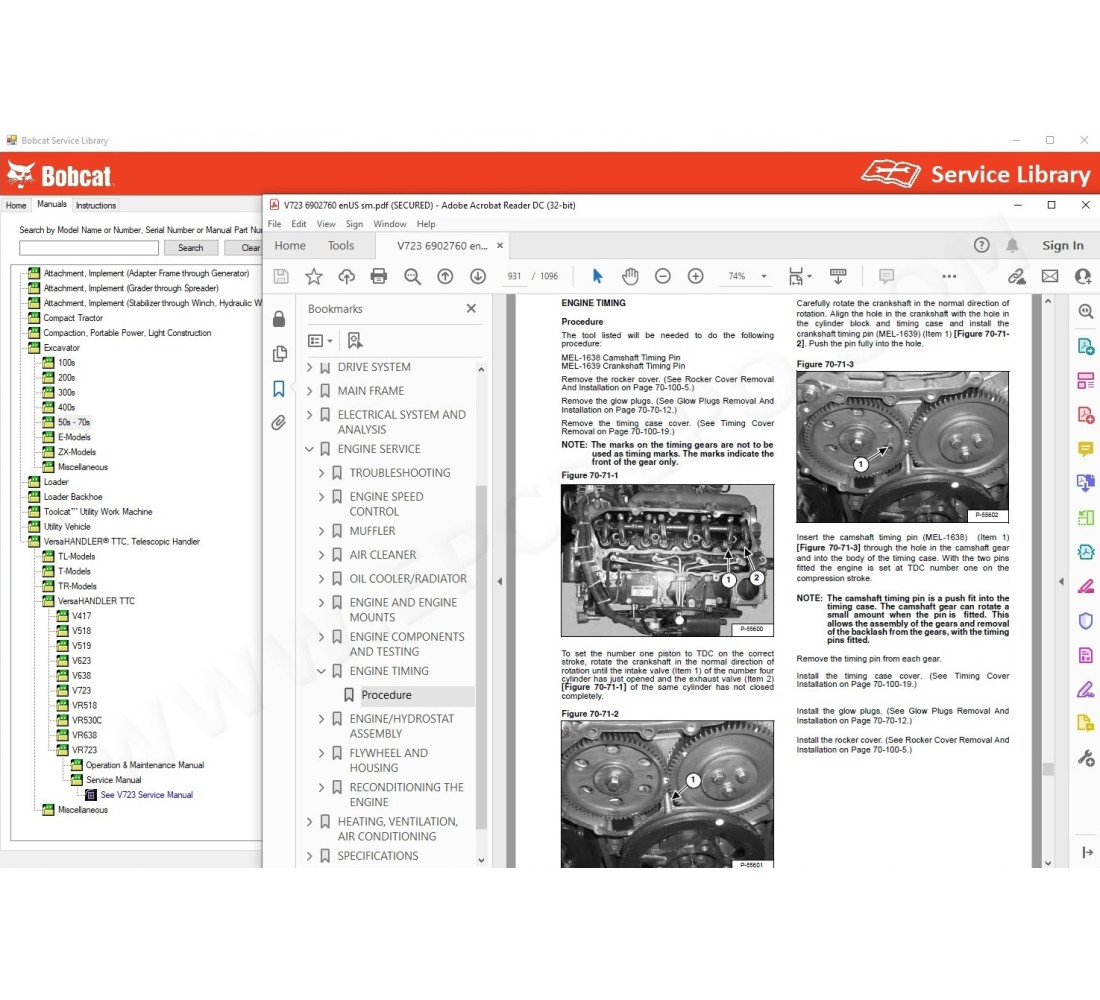1100x1000 pixels.
Task: Open the zoom percentage dropdown
Action: [764, 276]
